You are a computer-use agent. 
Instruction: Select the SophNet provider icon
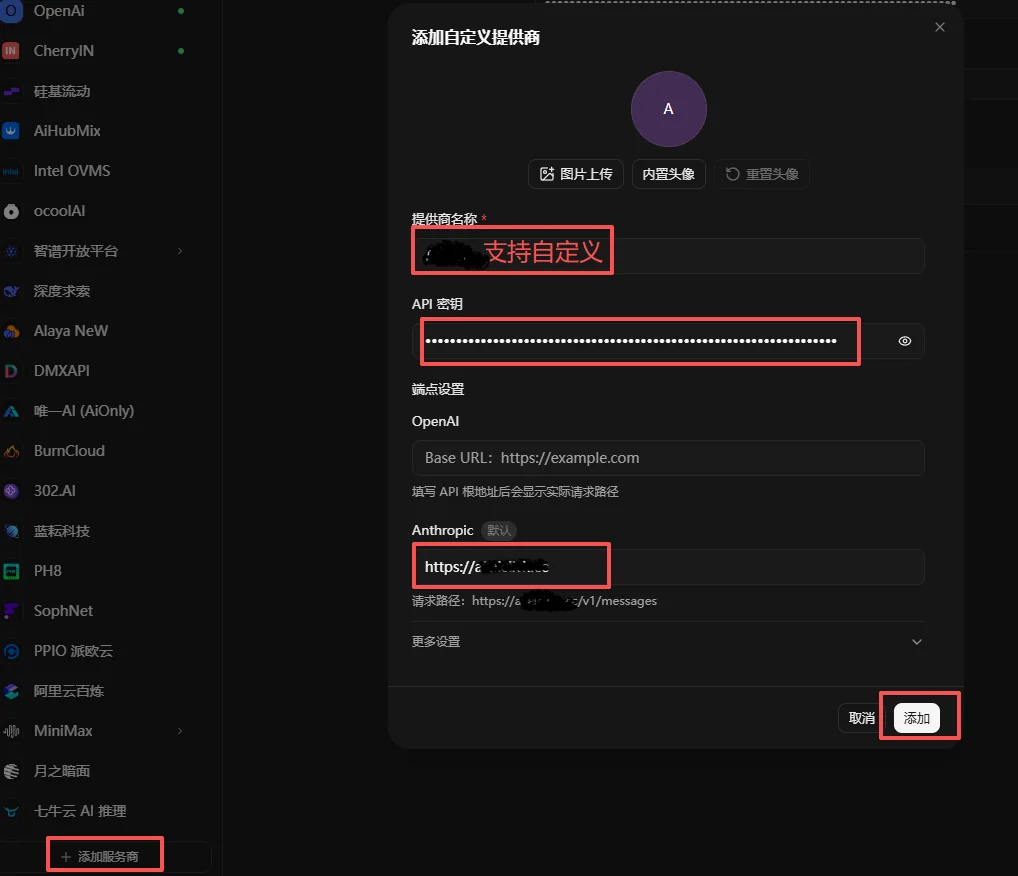pos(11,611)
